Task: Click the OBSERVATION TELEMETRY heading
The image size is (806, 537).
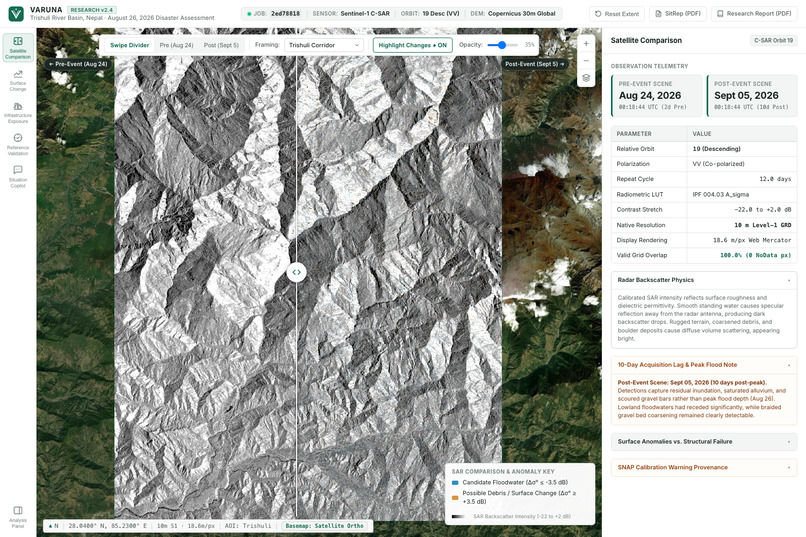Action: [649, 66]
